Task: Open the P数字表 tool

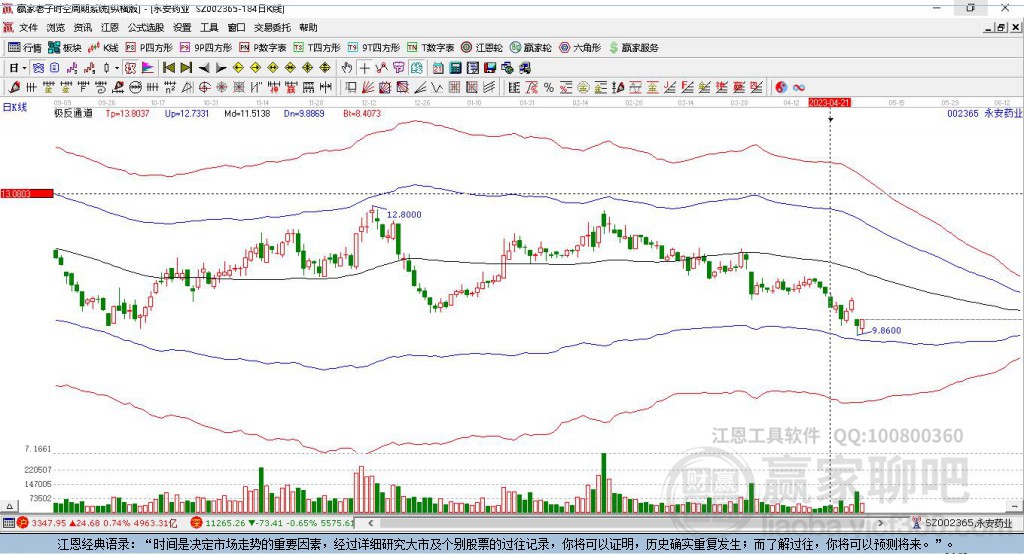Action: click(x=263, y=48)
